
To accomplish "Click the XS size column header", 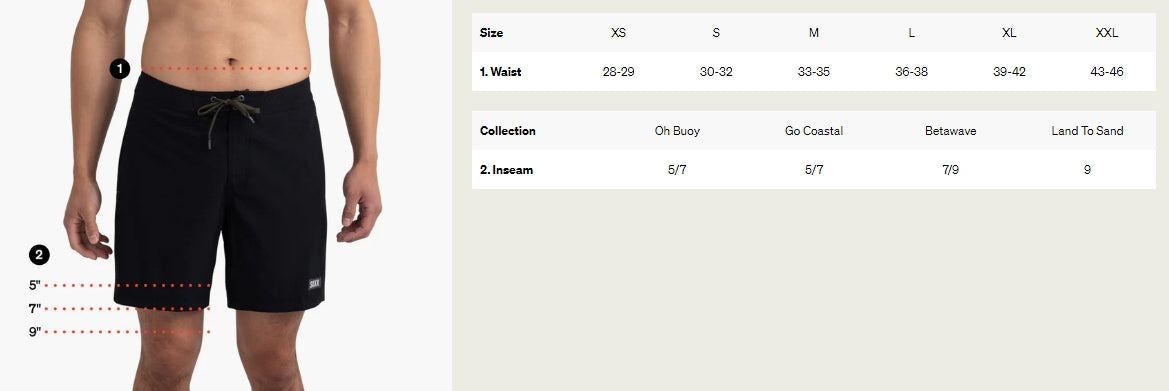I will 618,33.
